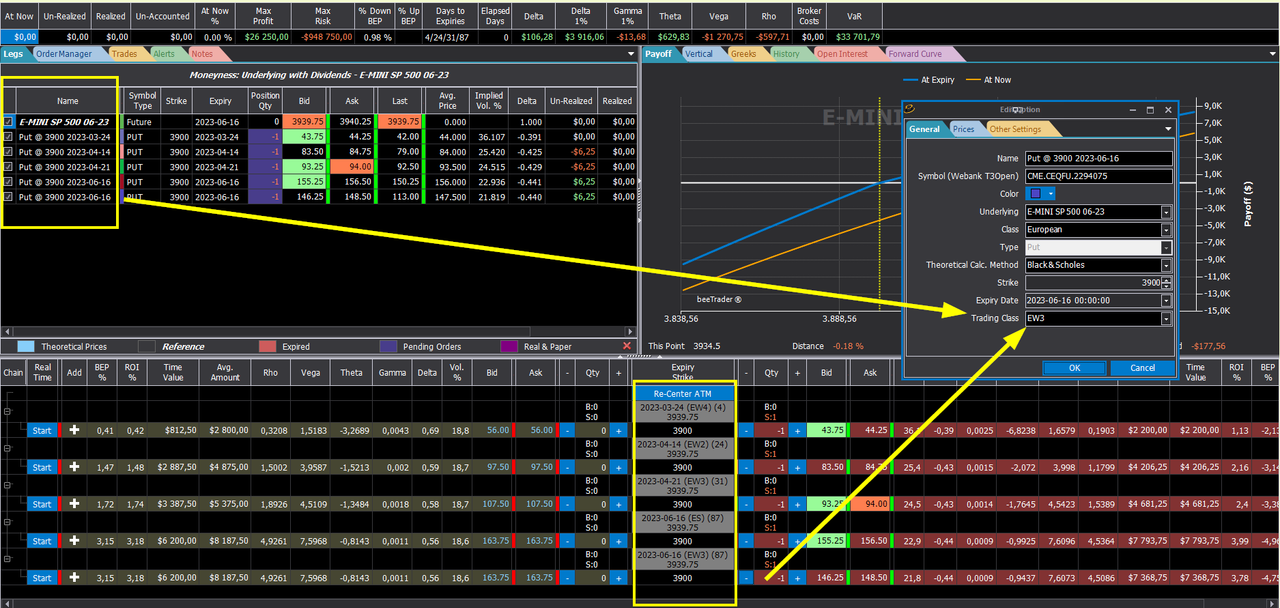Screen dimensions: 1280x608
Task: Click the Legs table scrollbar right arrow
Action: 631,331
